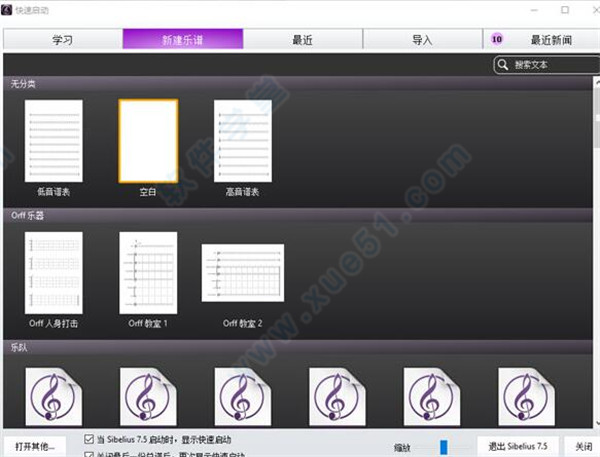Select the 空白 blank score template
The image size is (600, 457).
click(x=148, y=141)
